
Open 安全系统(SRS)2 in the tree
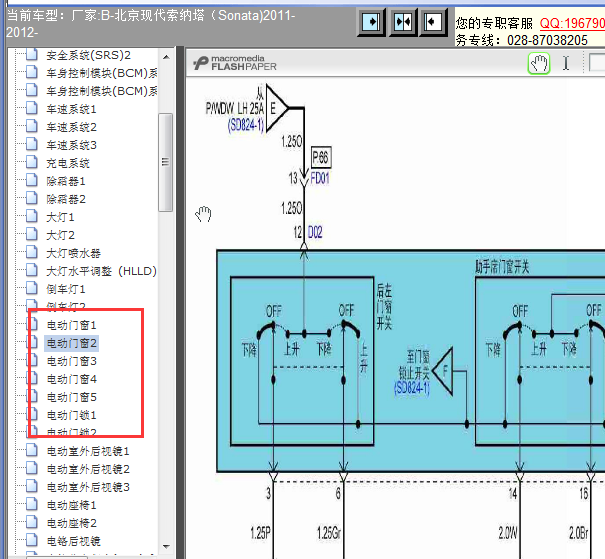[88, 56]
